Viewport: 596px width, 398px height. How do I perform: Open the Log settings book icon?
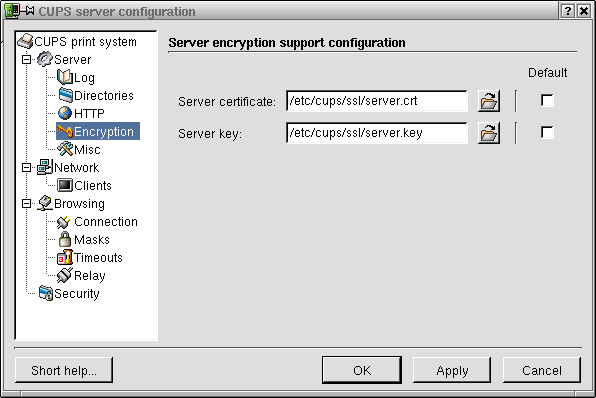65,77
